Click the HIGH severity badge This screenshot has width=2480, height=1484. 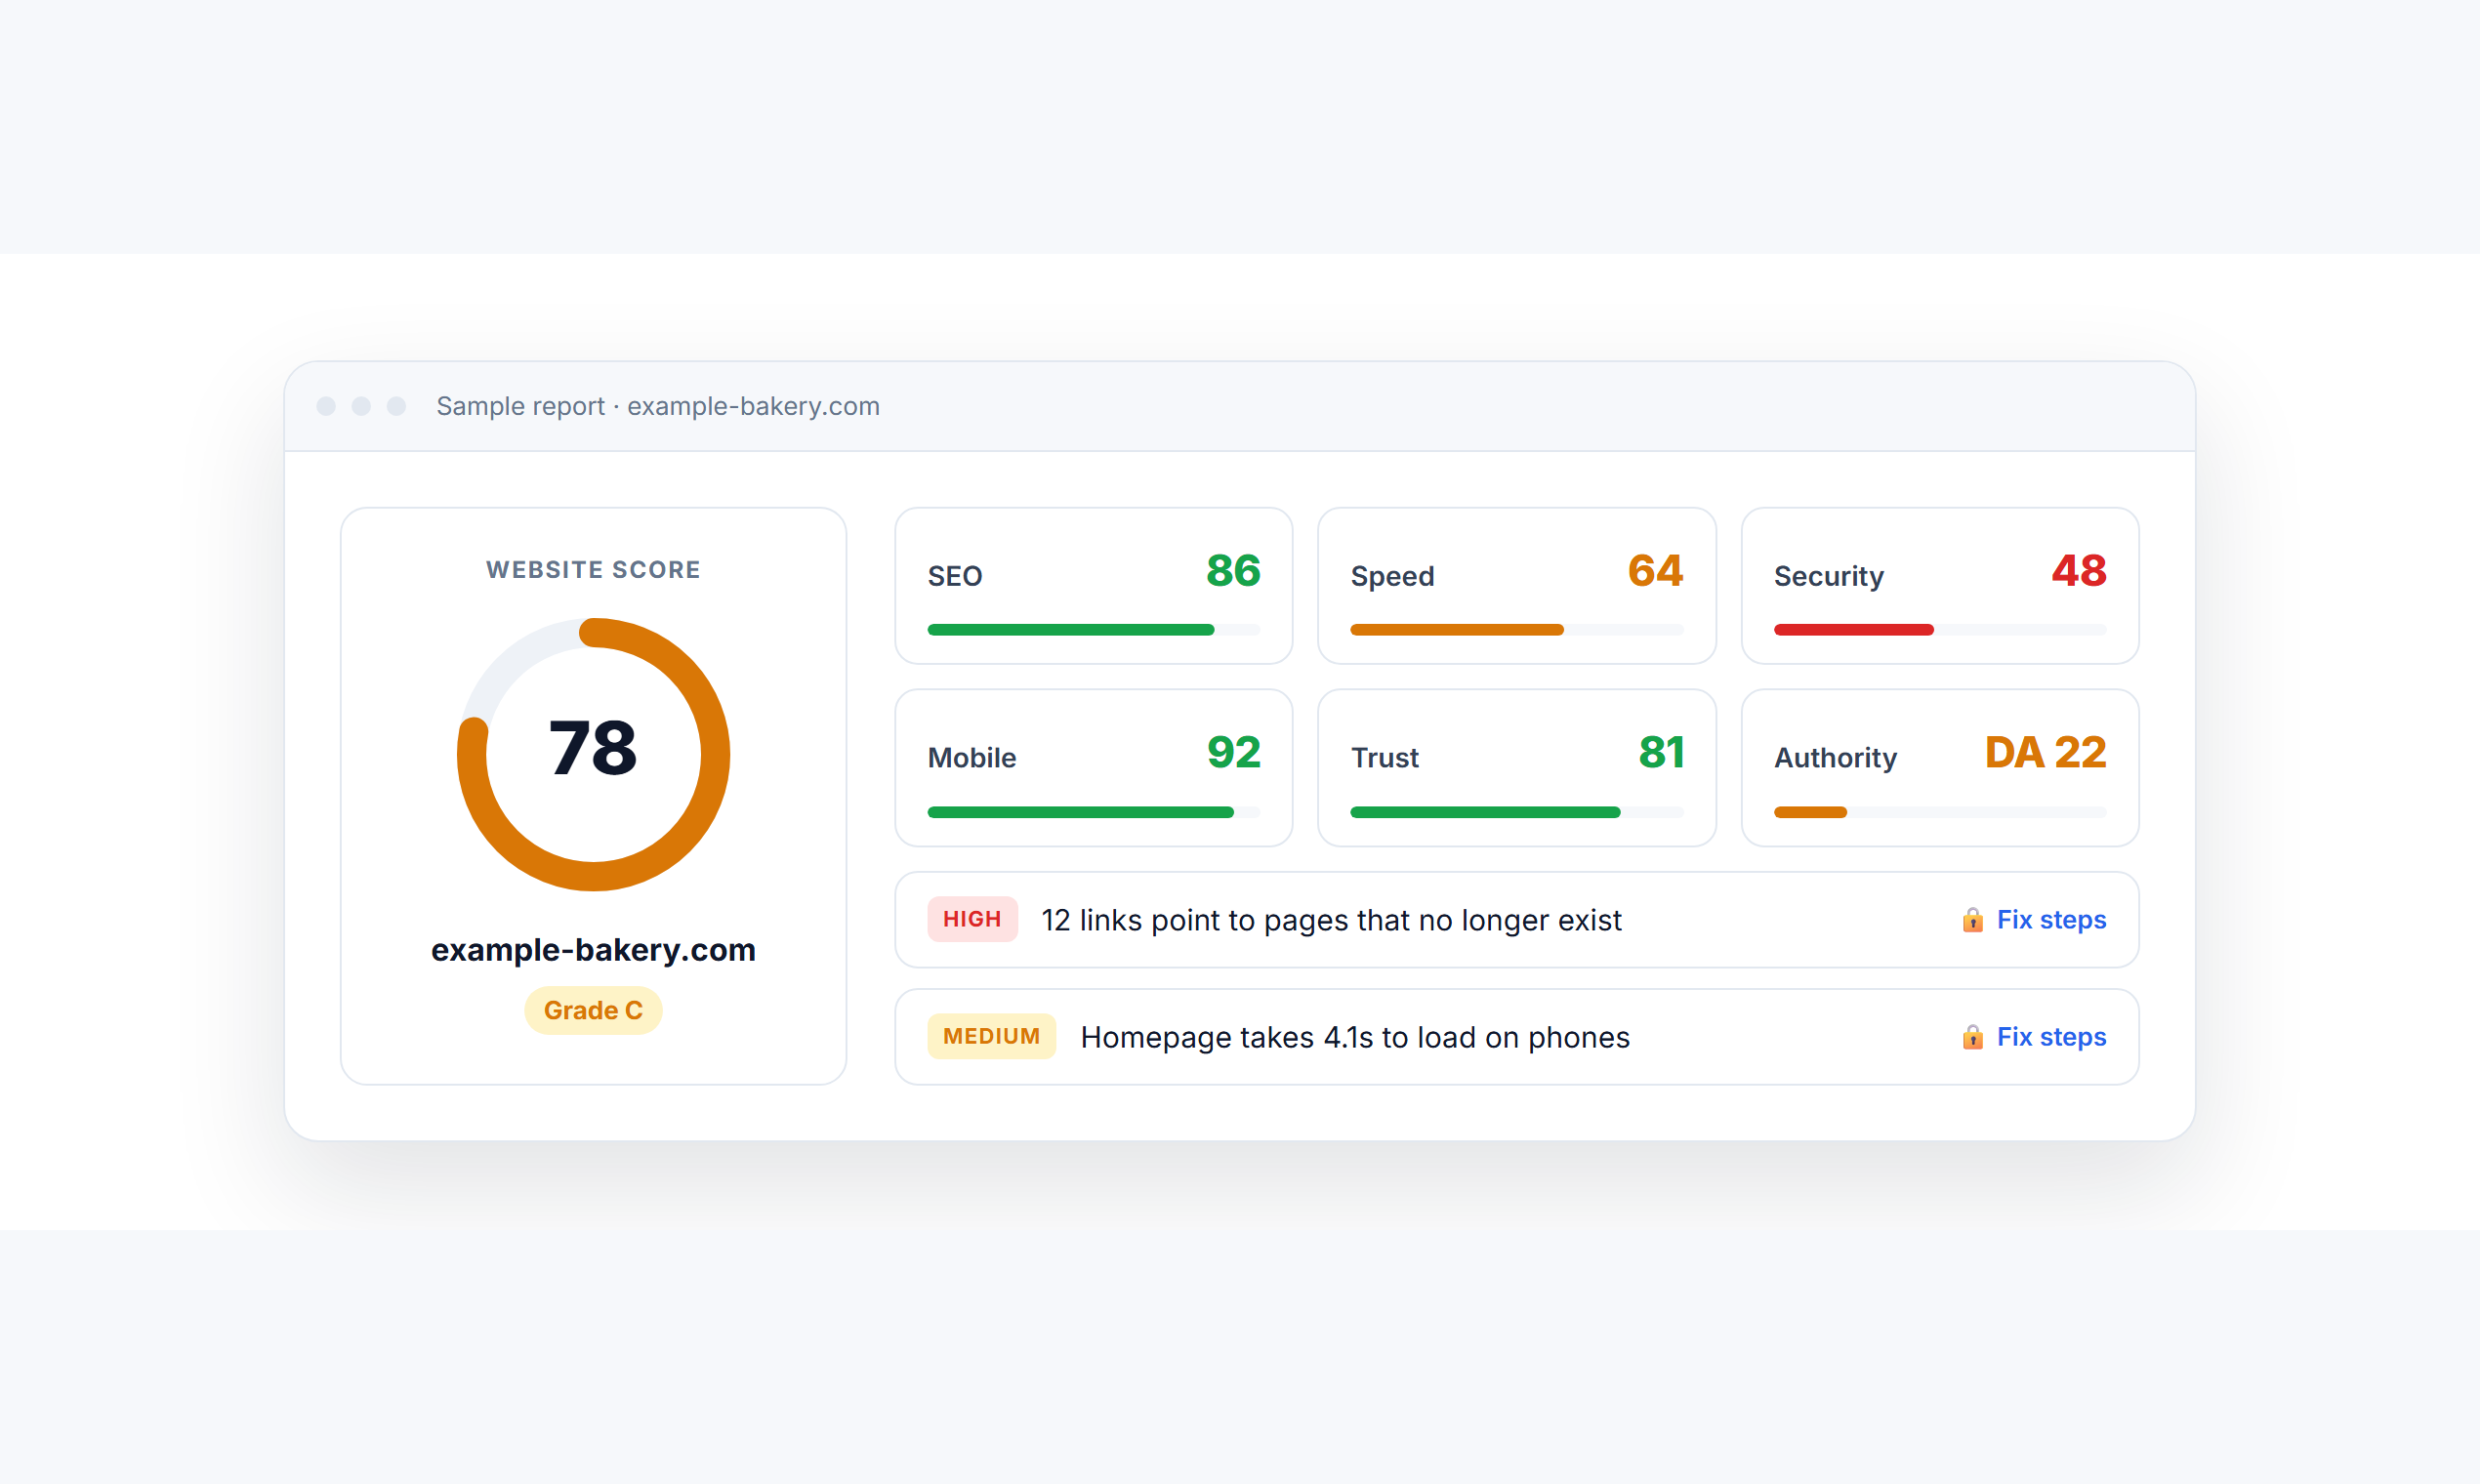pyautogui.click(x=972, y=919)
